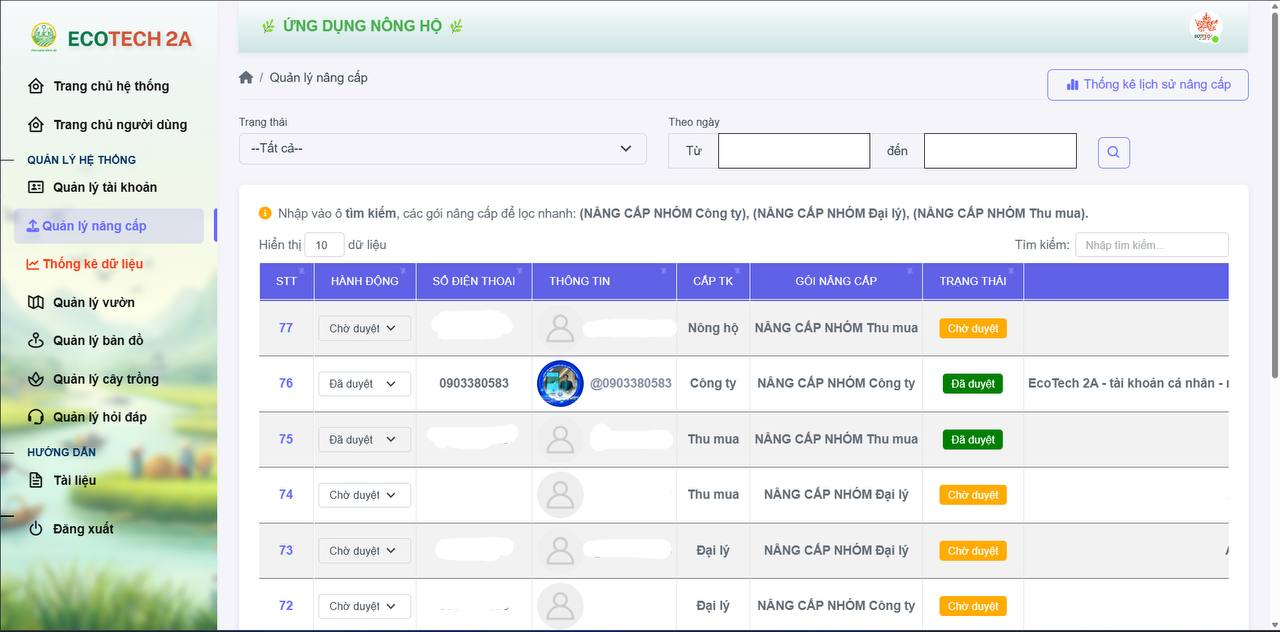Click profile picture in row 76
1280x632 pixels.
[560, 384]
